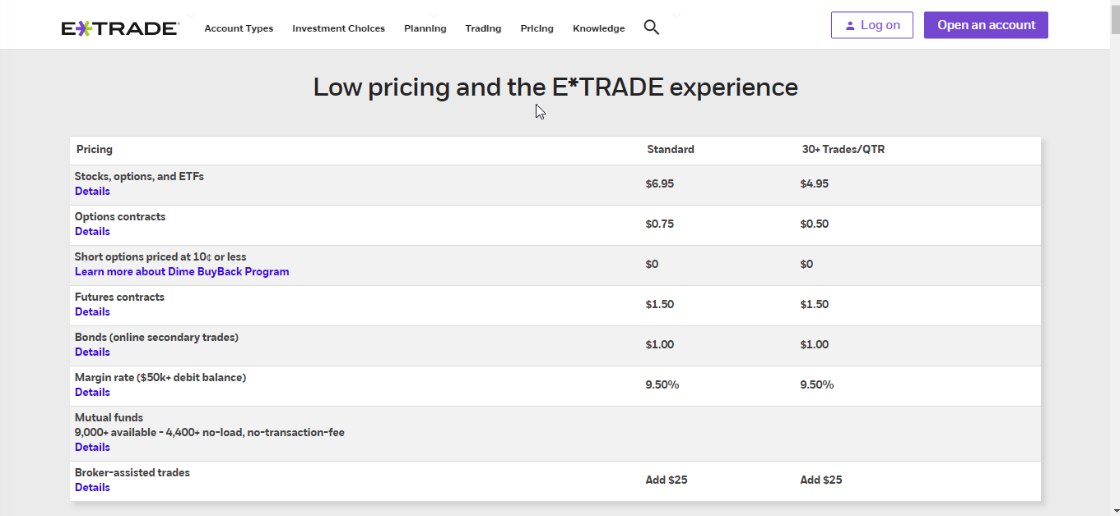
Task: Click the Low pricing and E*TRADE experience heading
Action: (x=556, y=87)
